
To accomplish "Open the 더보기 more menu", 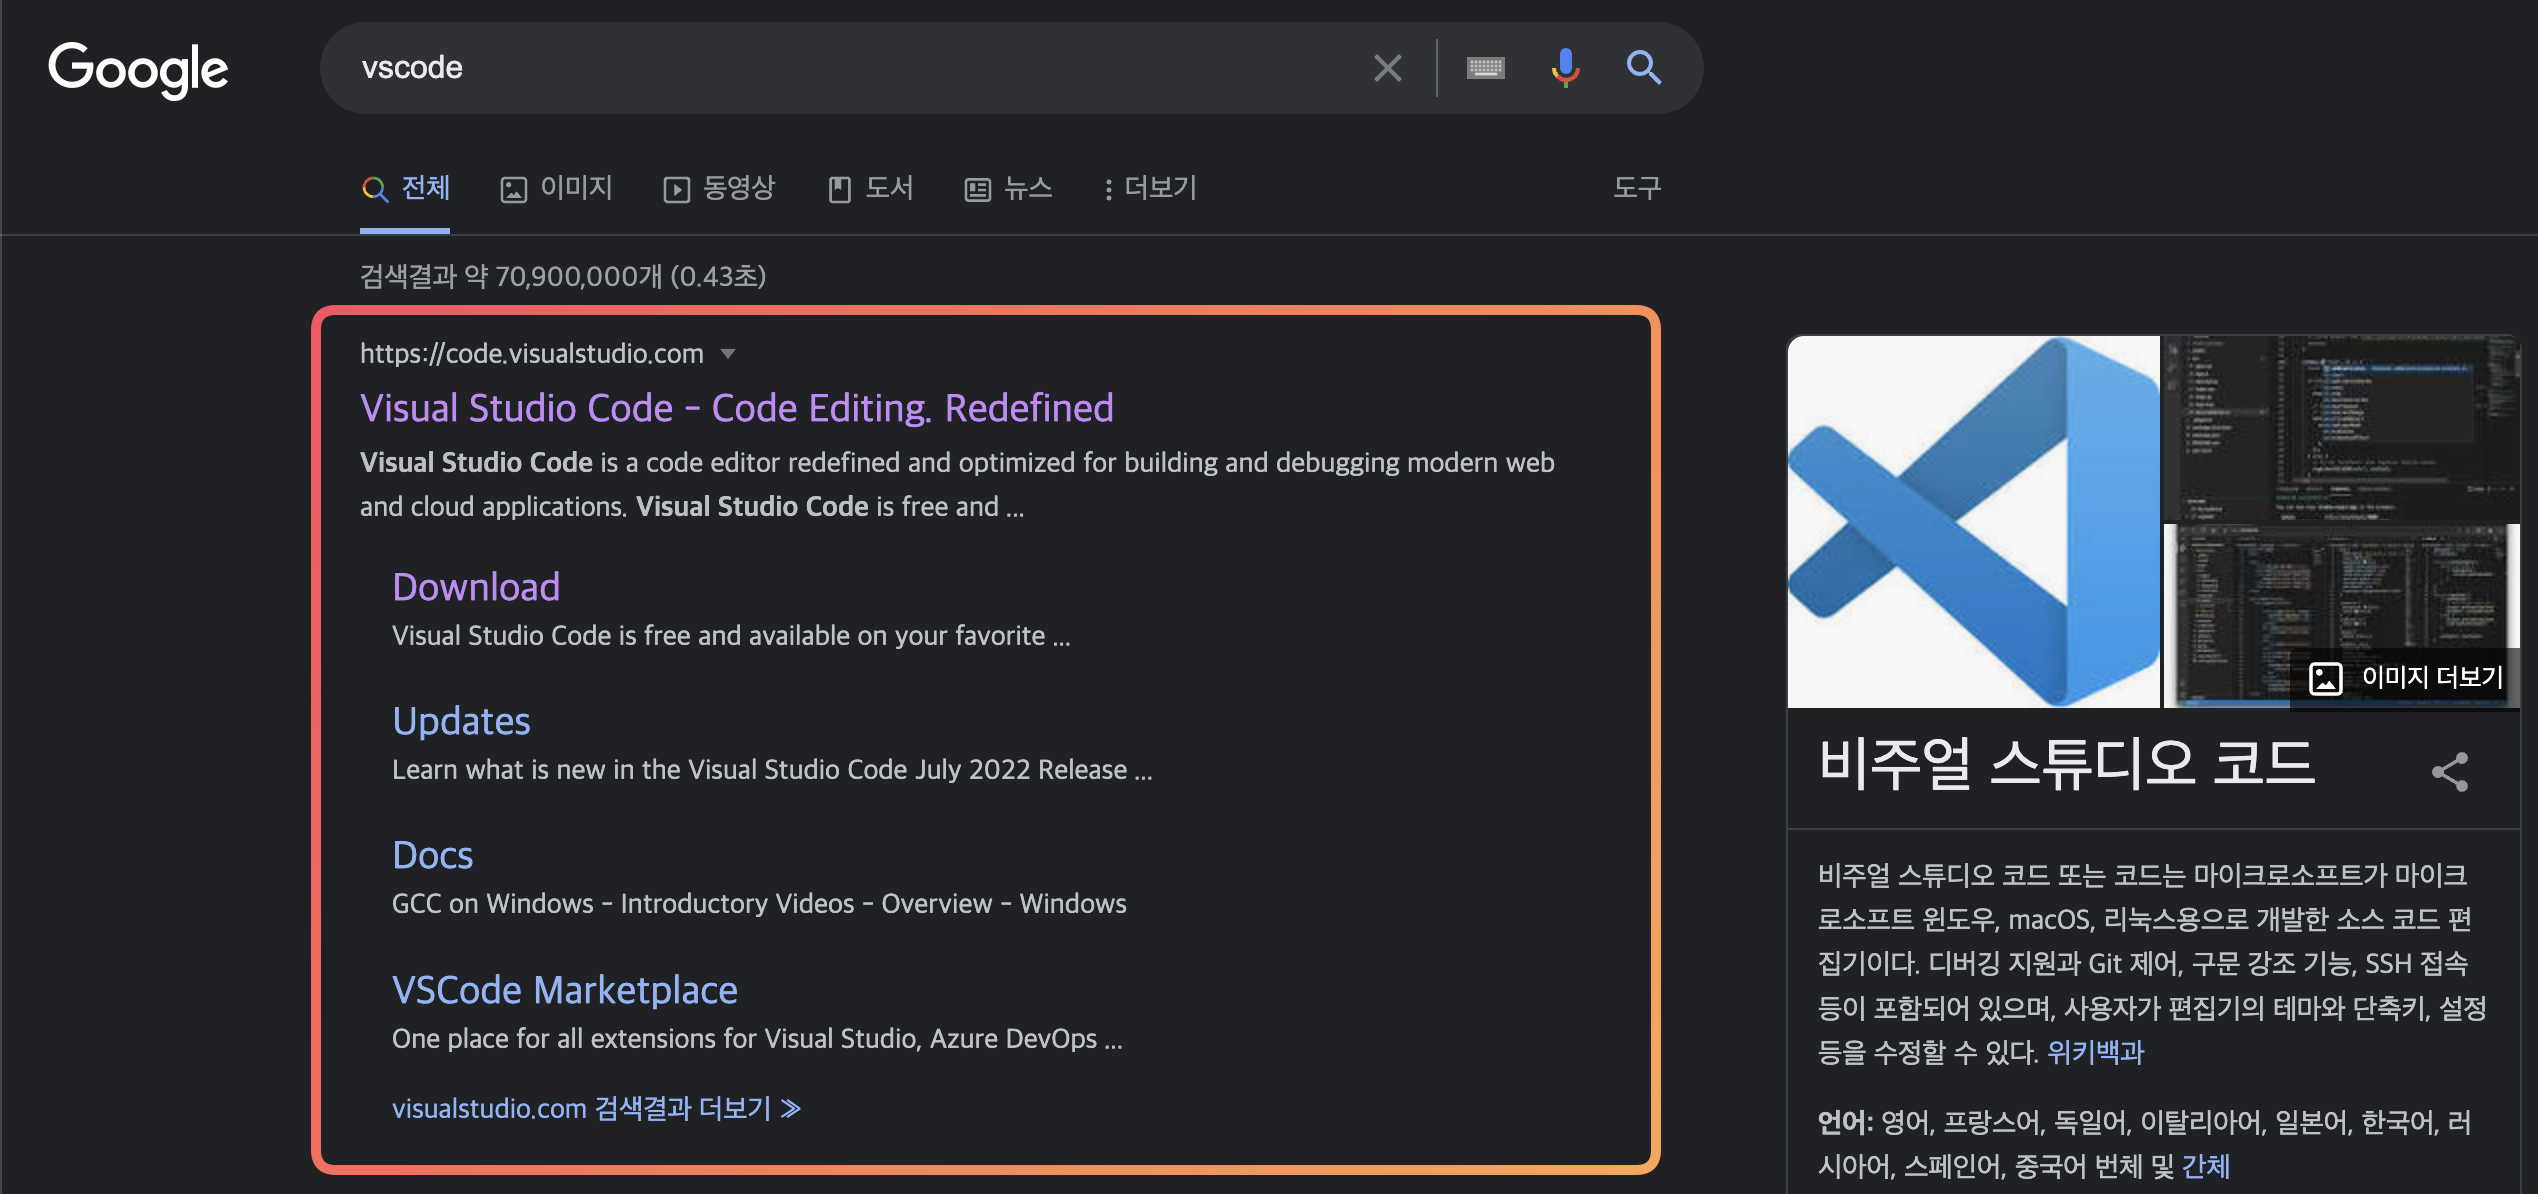I will [1150, 188].
